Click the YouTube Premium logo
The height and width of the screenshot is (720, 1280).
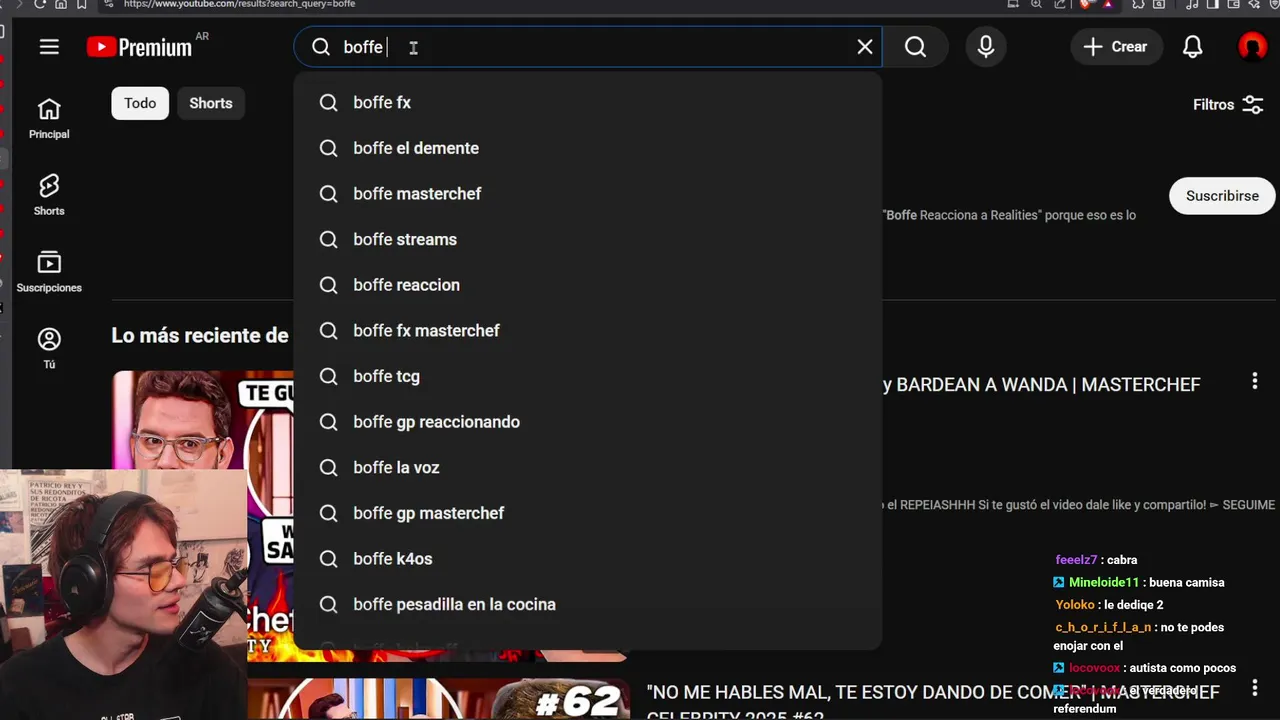tap(139, 47)
